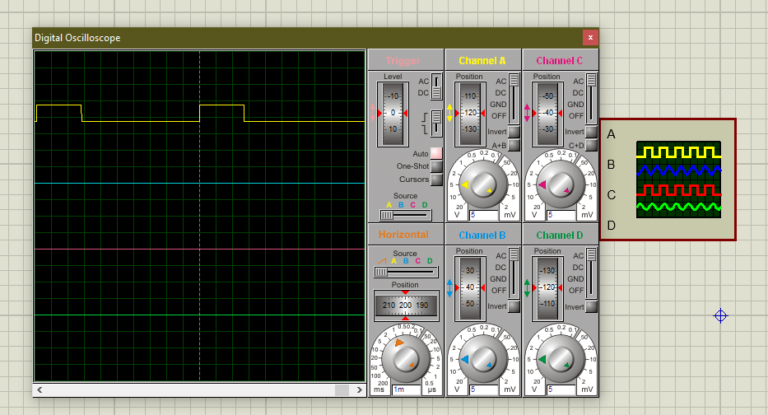Toggle Channel B Invert button

(x=514, y=306)
